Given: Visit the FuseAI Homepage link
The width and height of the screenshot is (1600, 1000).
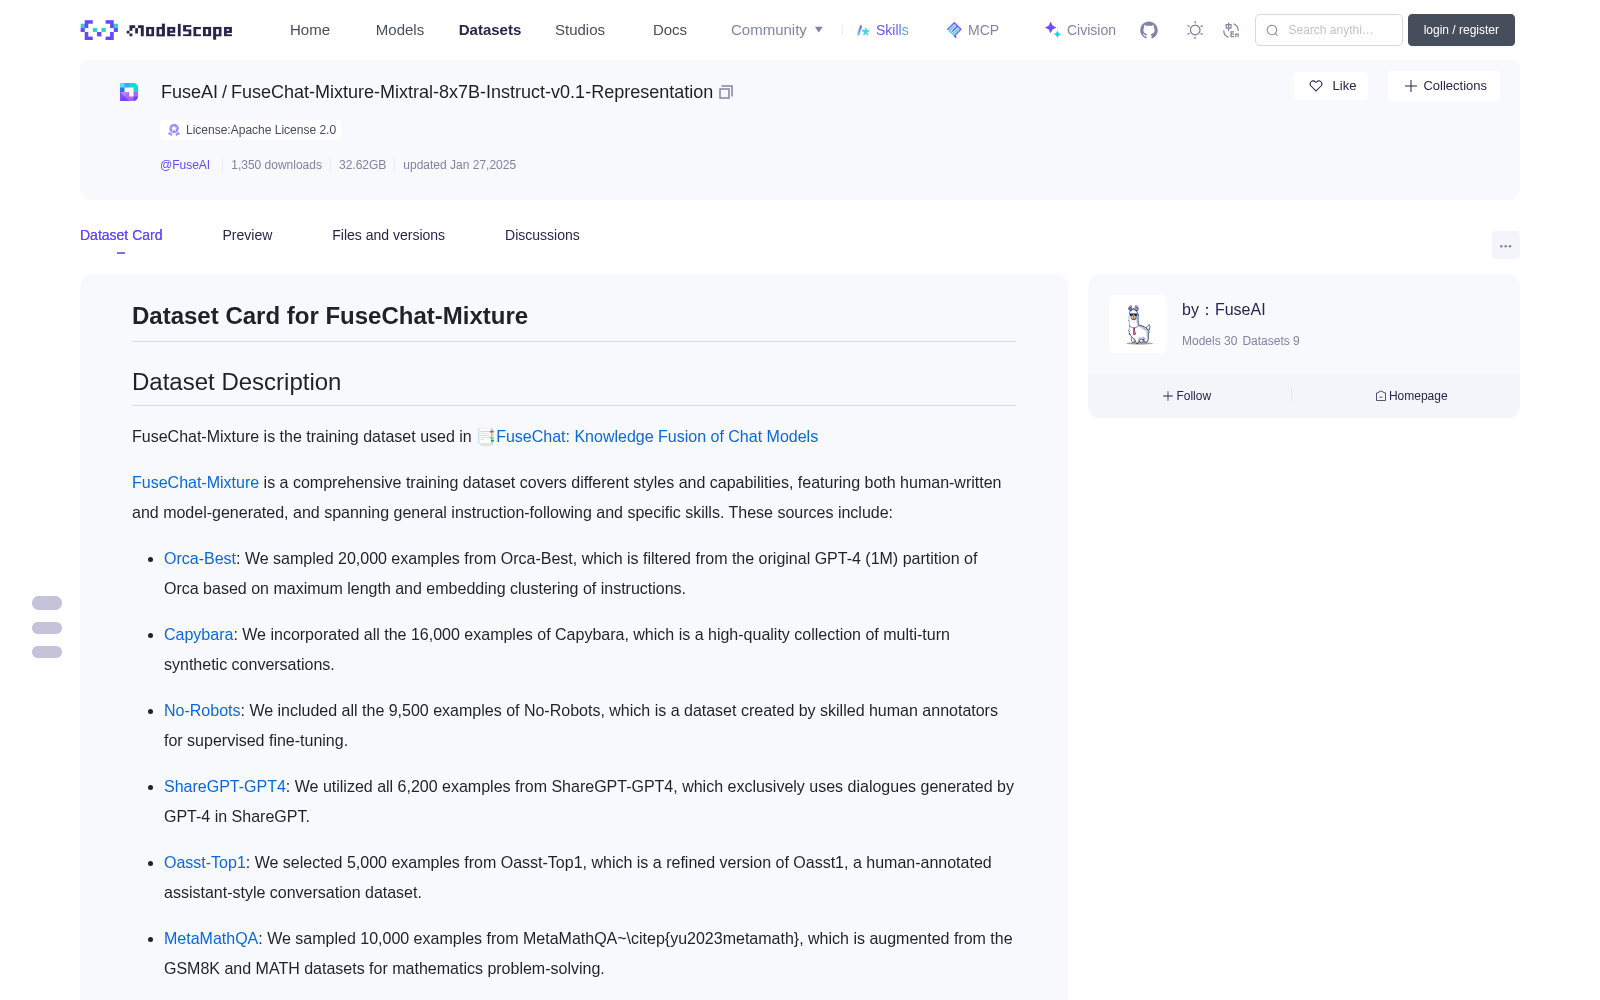Looking at the screenshot, I should click(1411, 396).
